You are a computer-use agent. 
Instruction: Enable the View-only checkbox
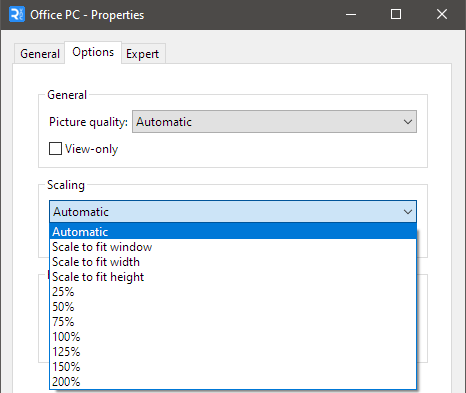[x=55, y=149]
